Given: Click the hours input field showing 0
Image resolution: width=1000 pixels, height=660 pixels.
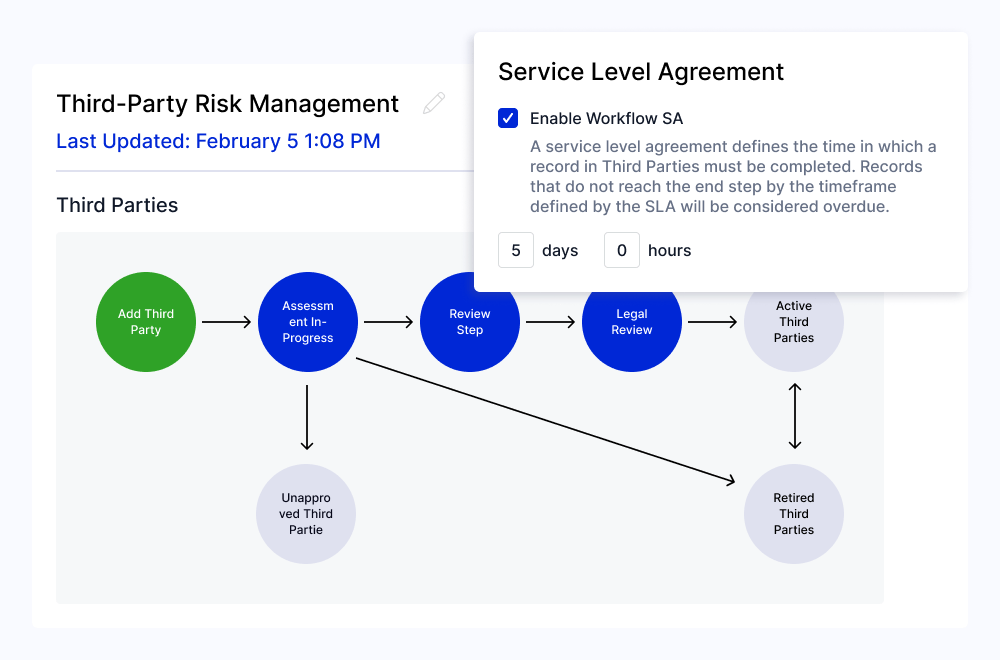Looking at the screenshot, I should click(622, 250).
